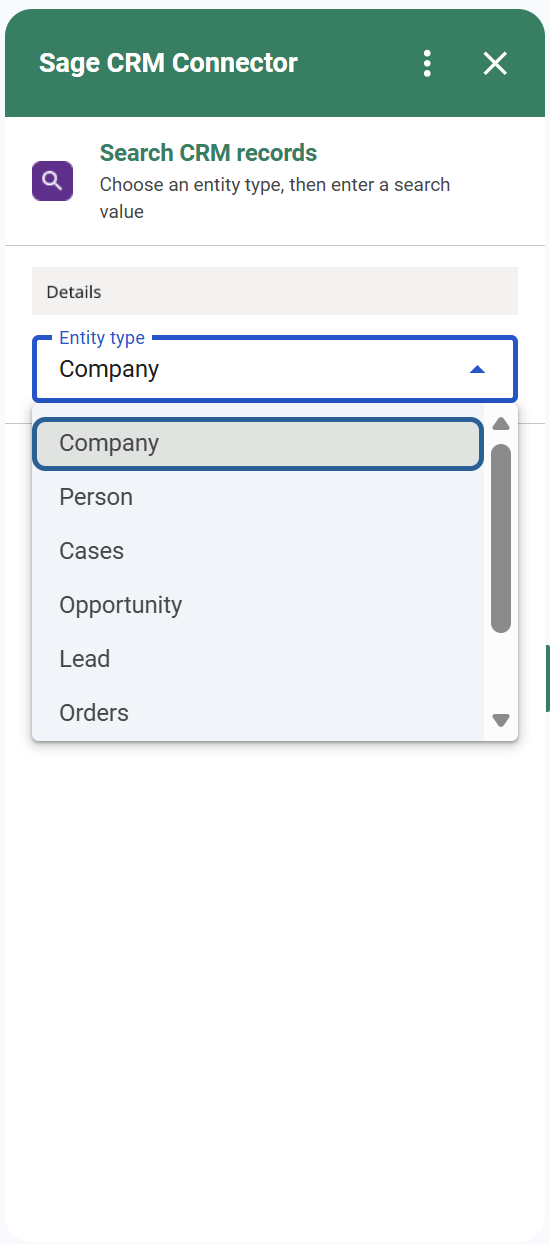The image size is (550, 1244).
Task: Click the Entity type floating label
Action: (102, 338)
